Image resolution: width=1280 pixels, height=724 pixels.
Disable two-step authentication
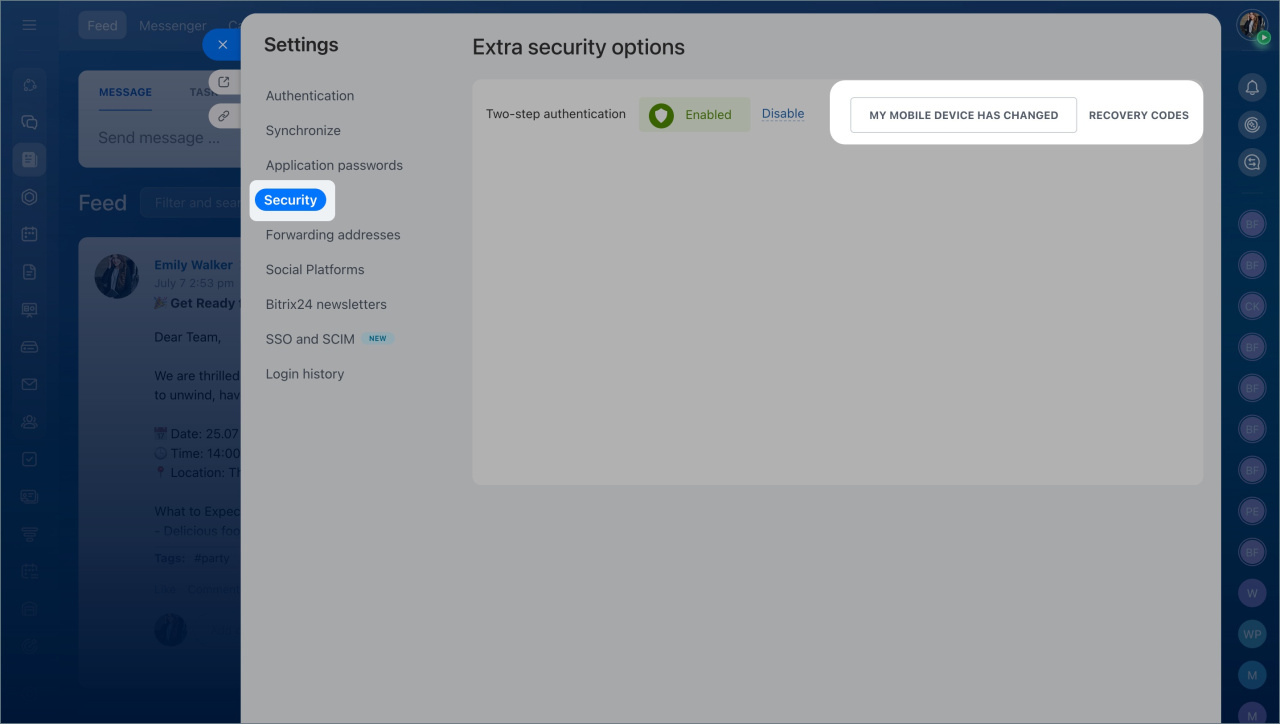tap(783, 114)
